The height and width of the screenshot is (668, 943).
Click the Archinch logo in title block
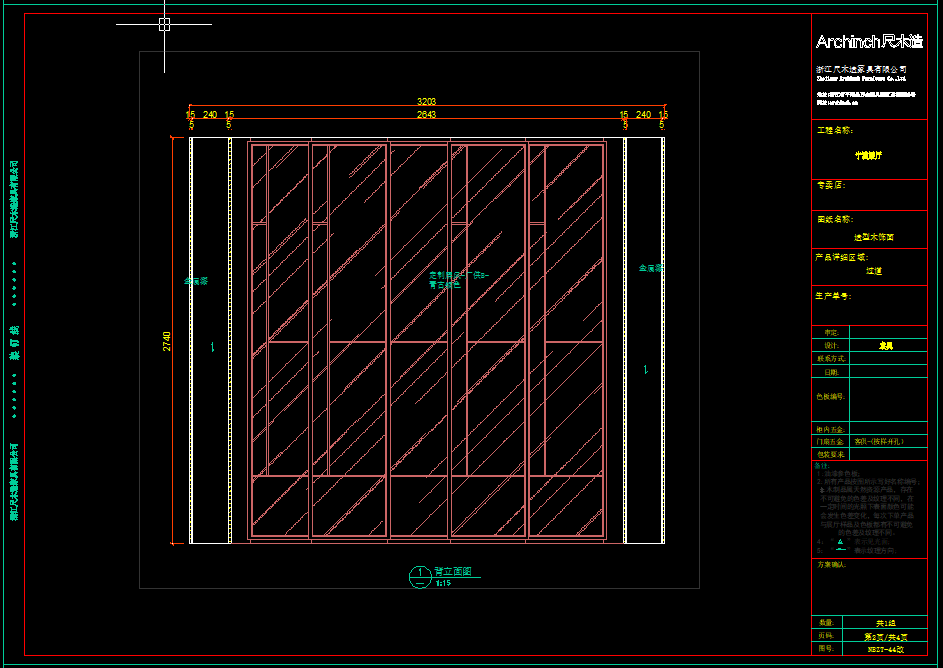868,42
